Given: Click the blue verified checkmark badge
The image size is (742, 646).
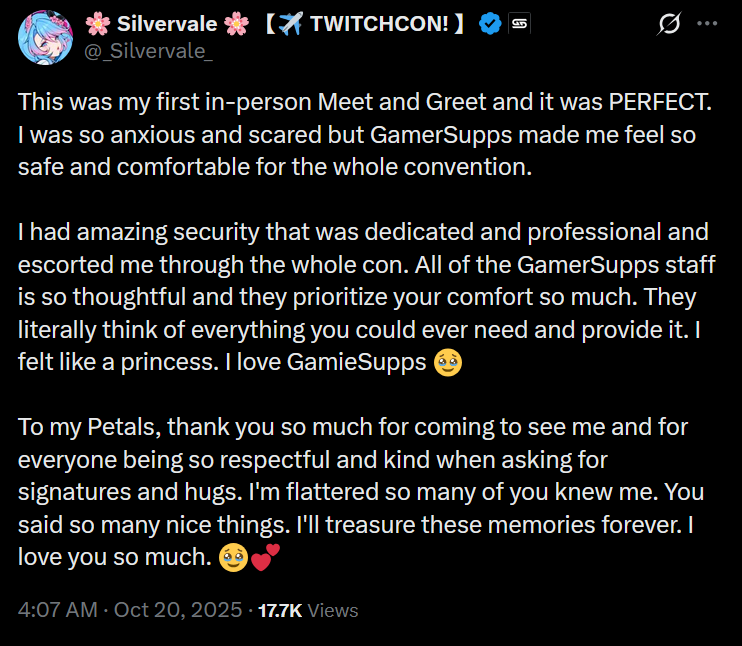Looking at the screenshot, I should click(x=490, y=26).
